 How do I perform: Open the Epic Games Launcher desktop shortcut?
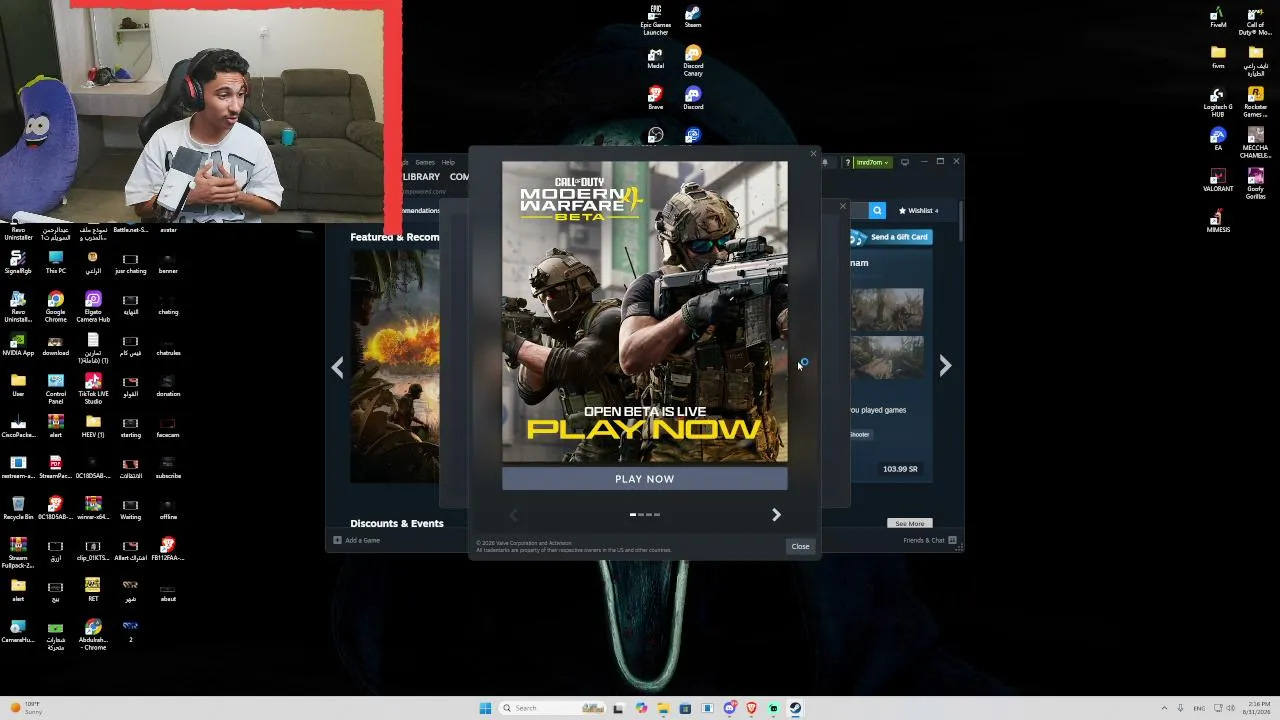coord(656,20)
